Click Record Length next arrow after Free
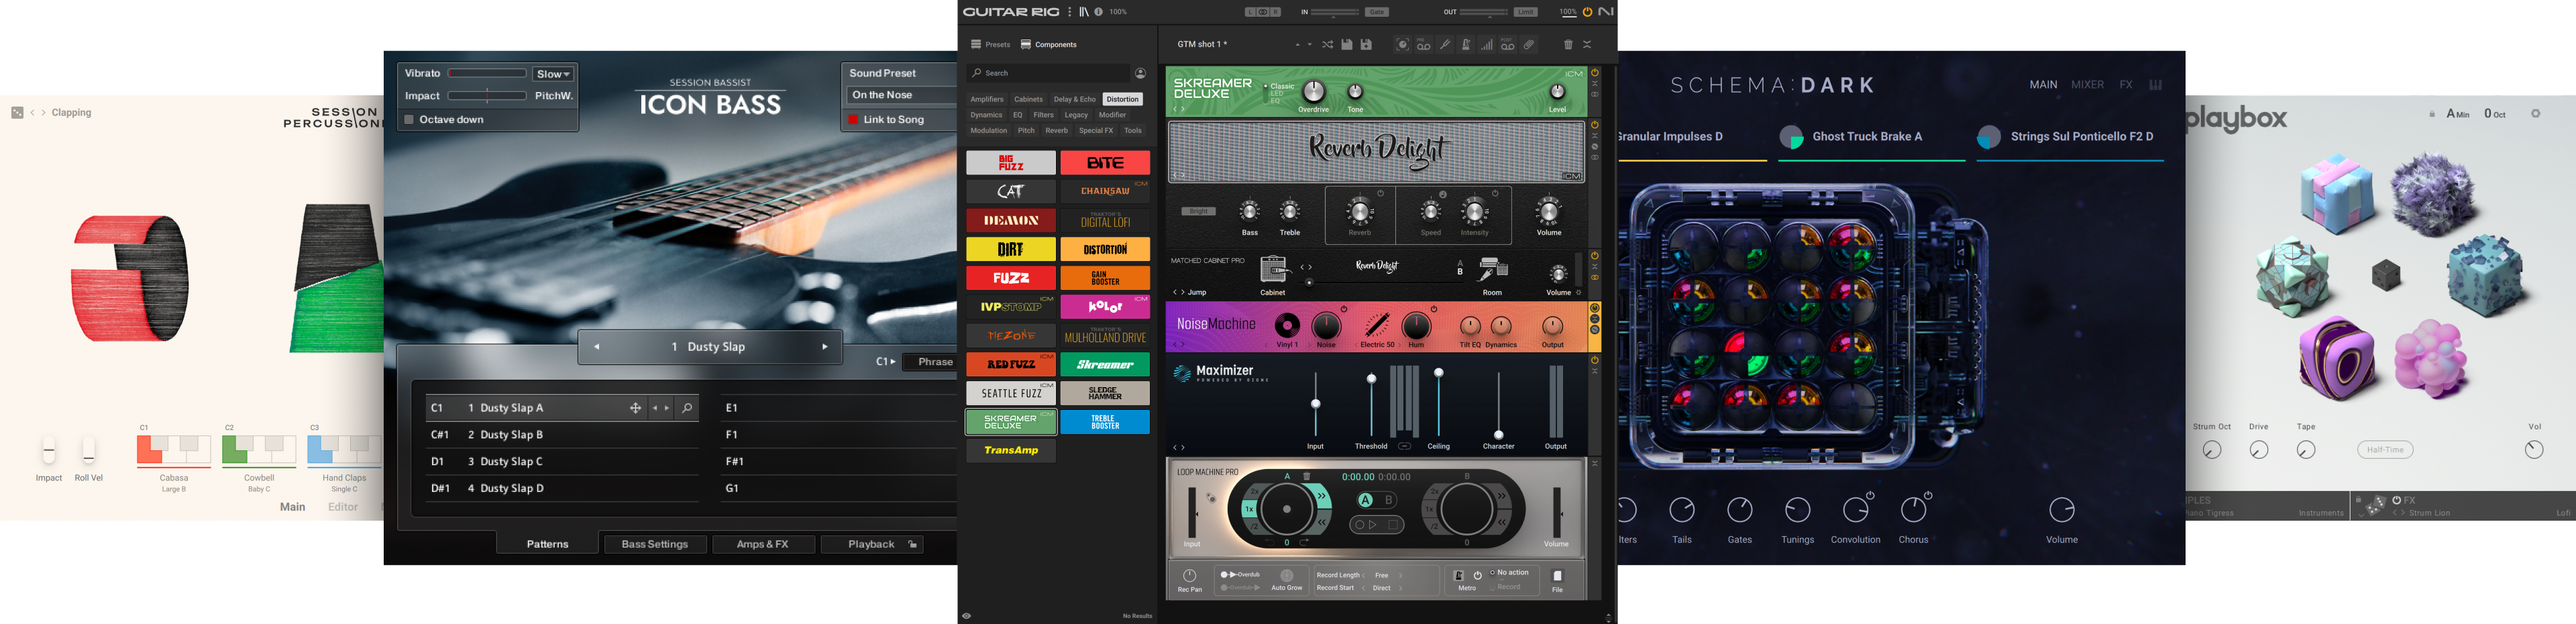This screenshot has width=2576, height=624. point(1401,576)
